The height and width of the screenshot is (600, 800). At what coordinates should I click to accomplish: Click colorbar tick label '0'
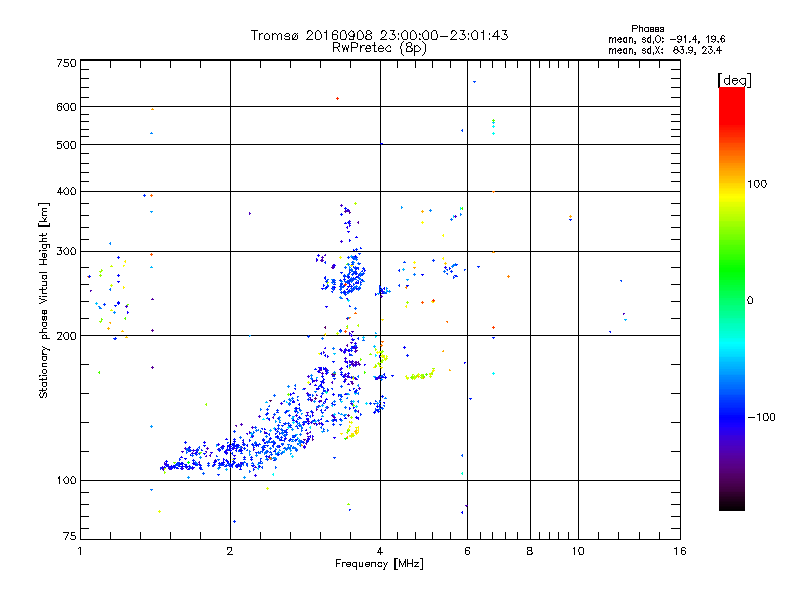pos(750,301)
